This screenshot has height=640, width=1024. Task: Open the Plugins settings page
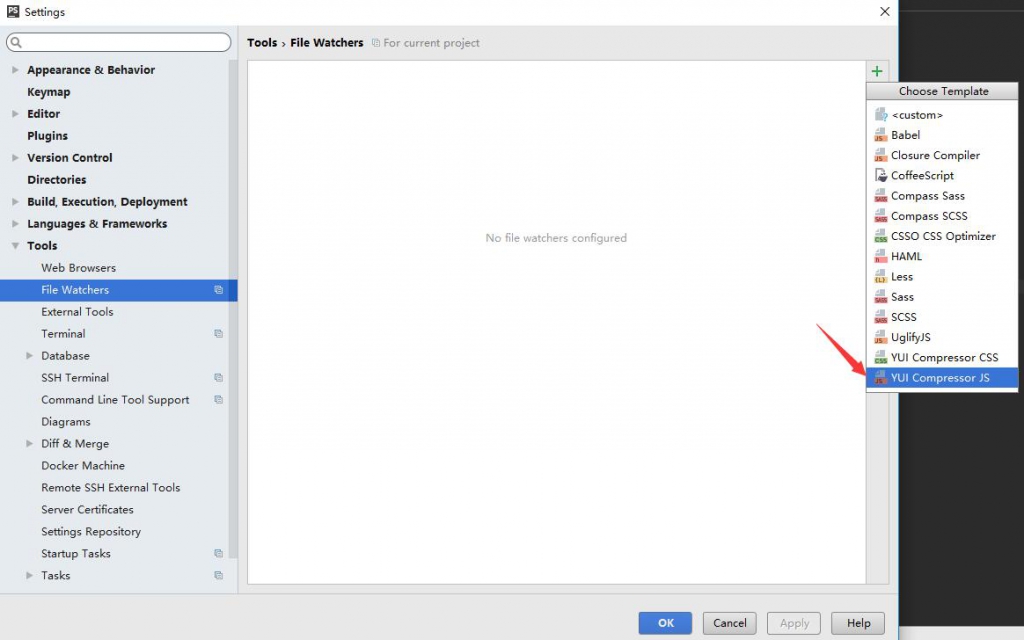[x=47, y=136]
